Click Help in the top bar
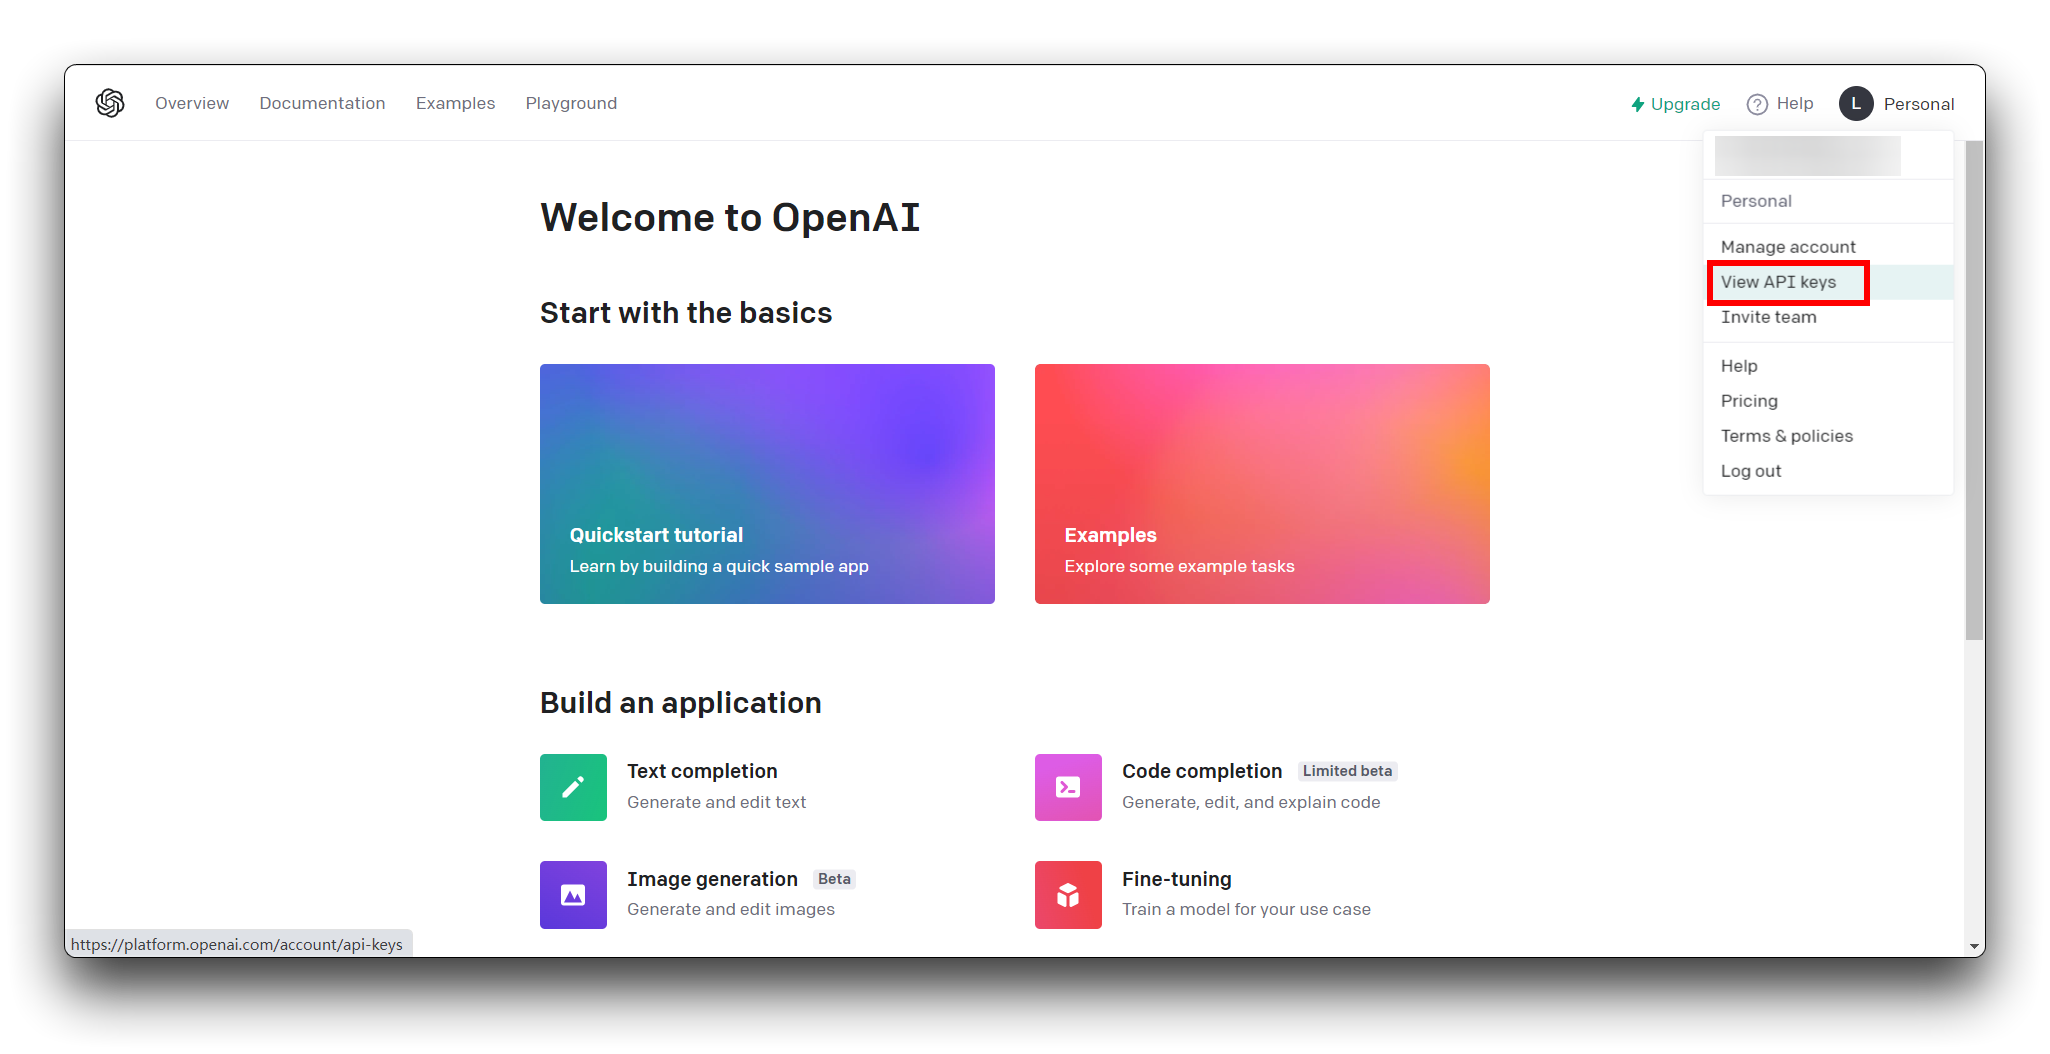Image resolution: width=2050 pixels, height=1054 pixels. [1780, 104]
